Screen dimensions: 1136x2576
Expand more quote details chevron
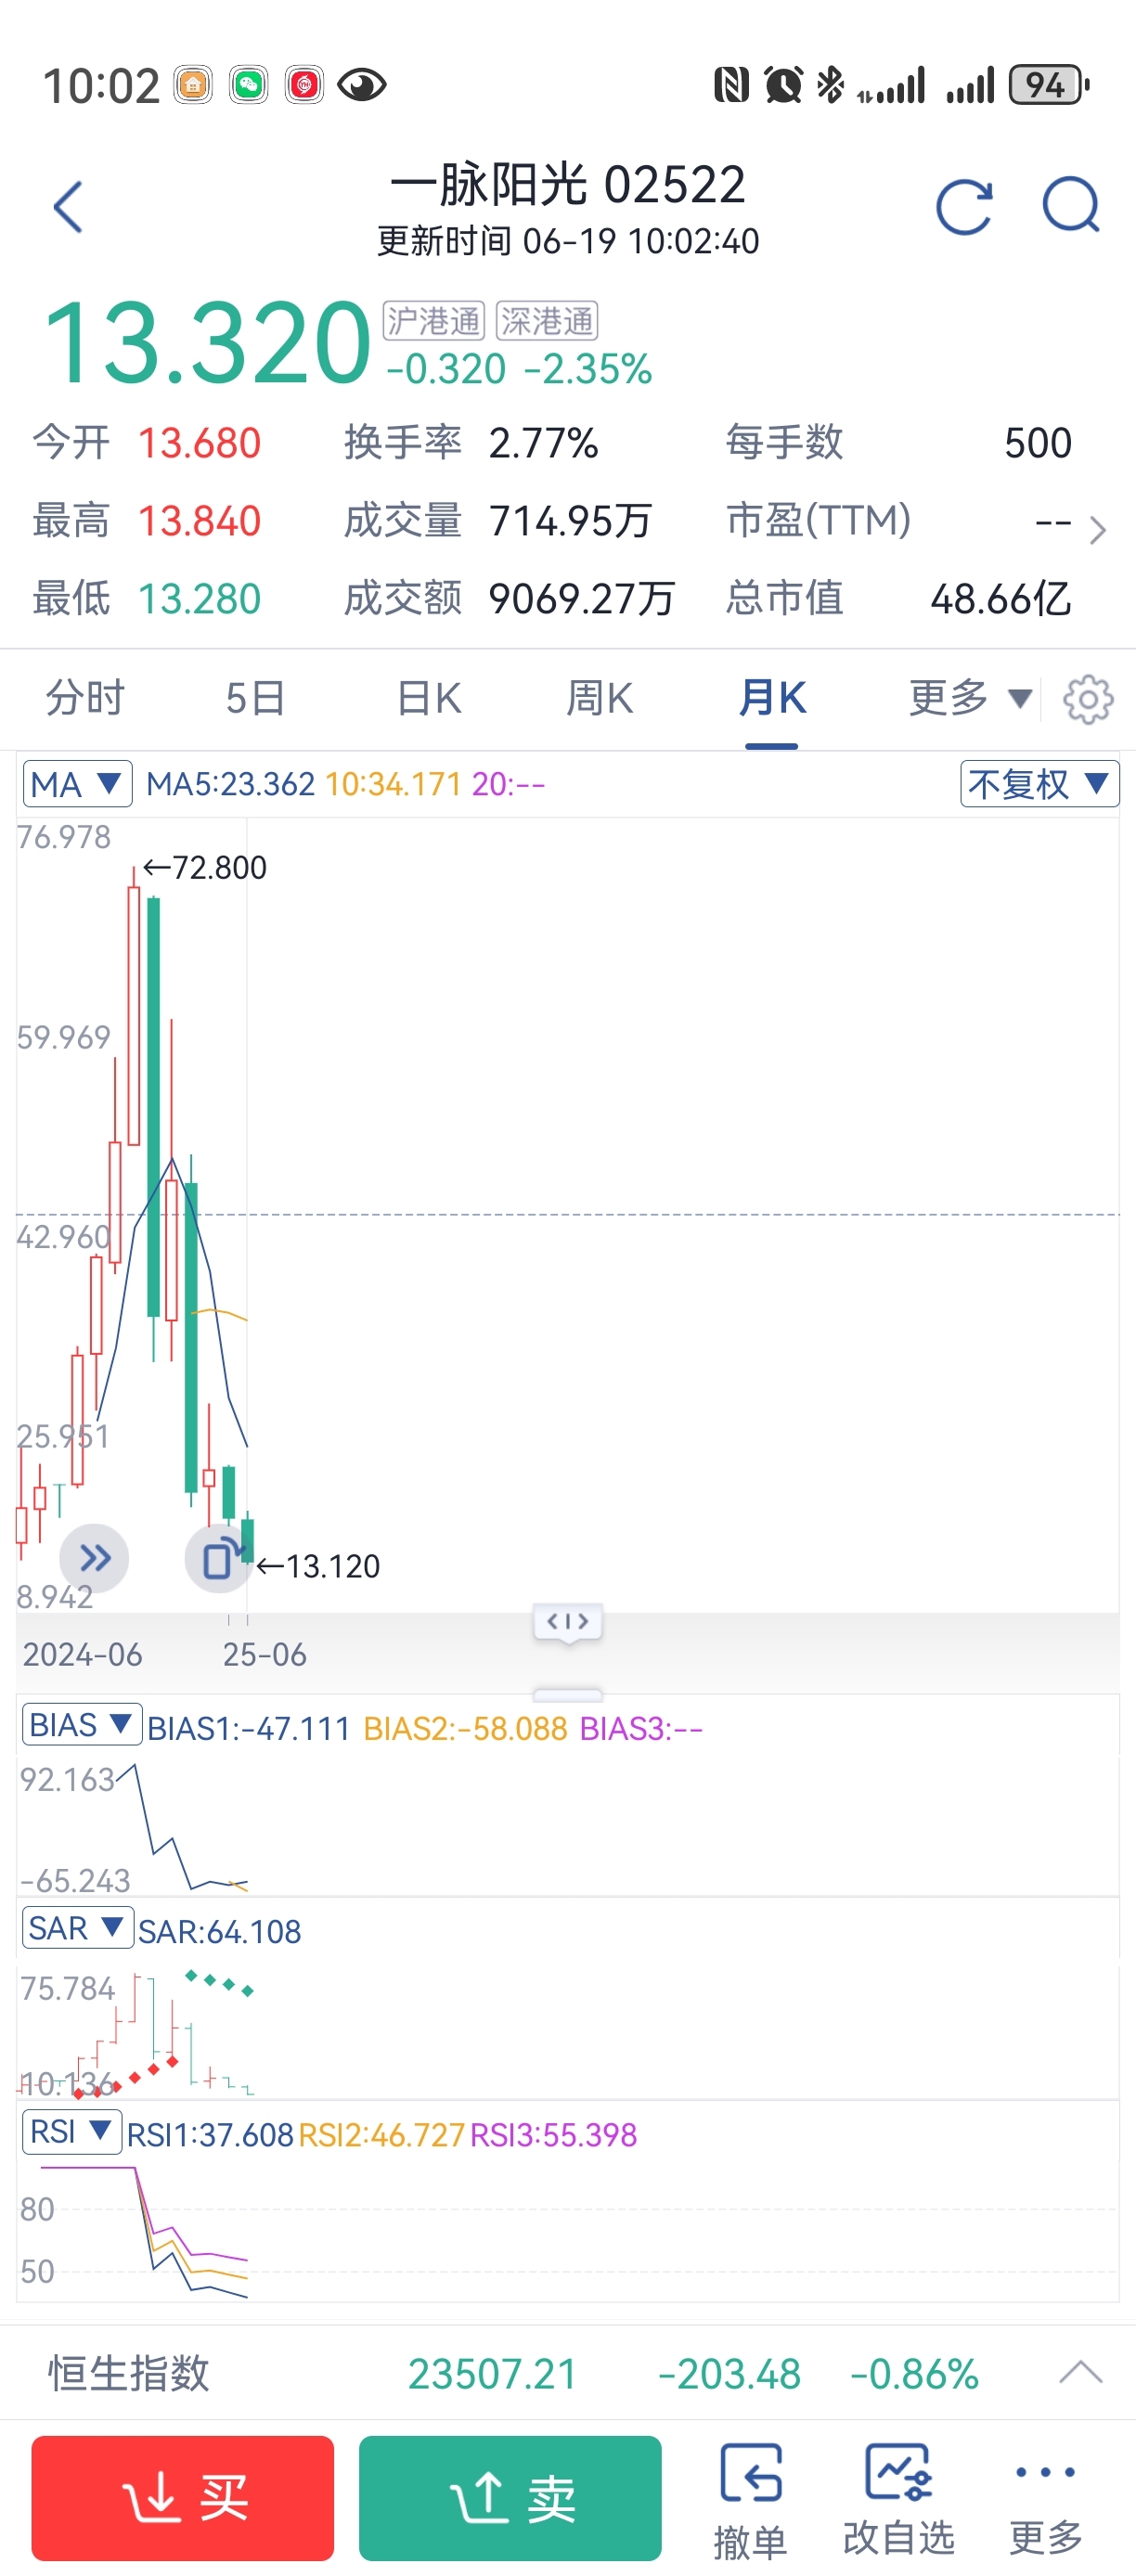click(1098, 529)
